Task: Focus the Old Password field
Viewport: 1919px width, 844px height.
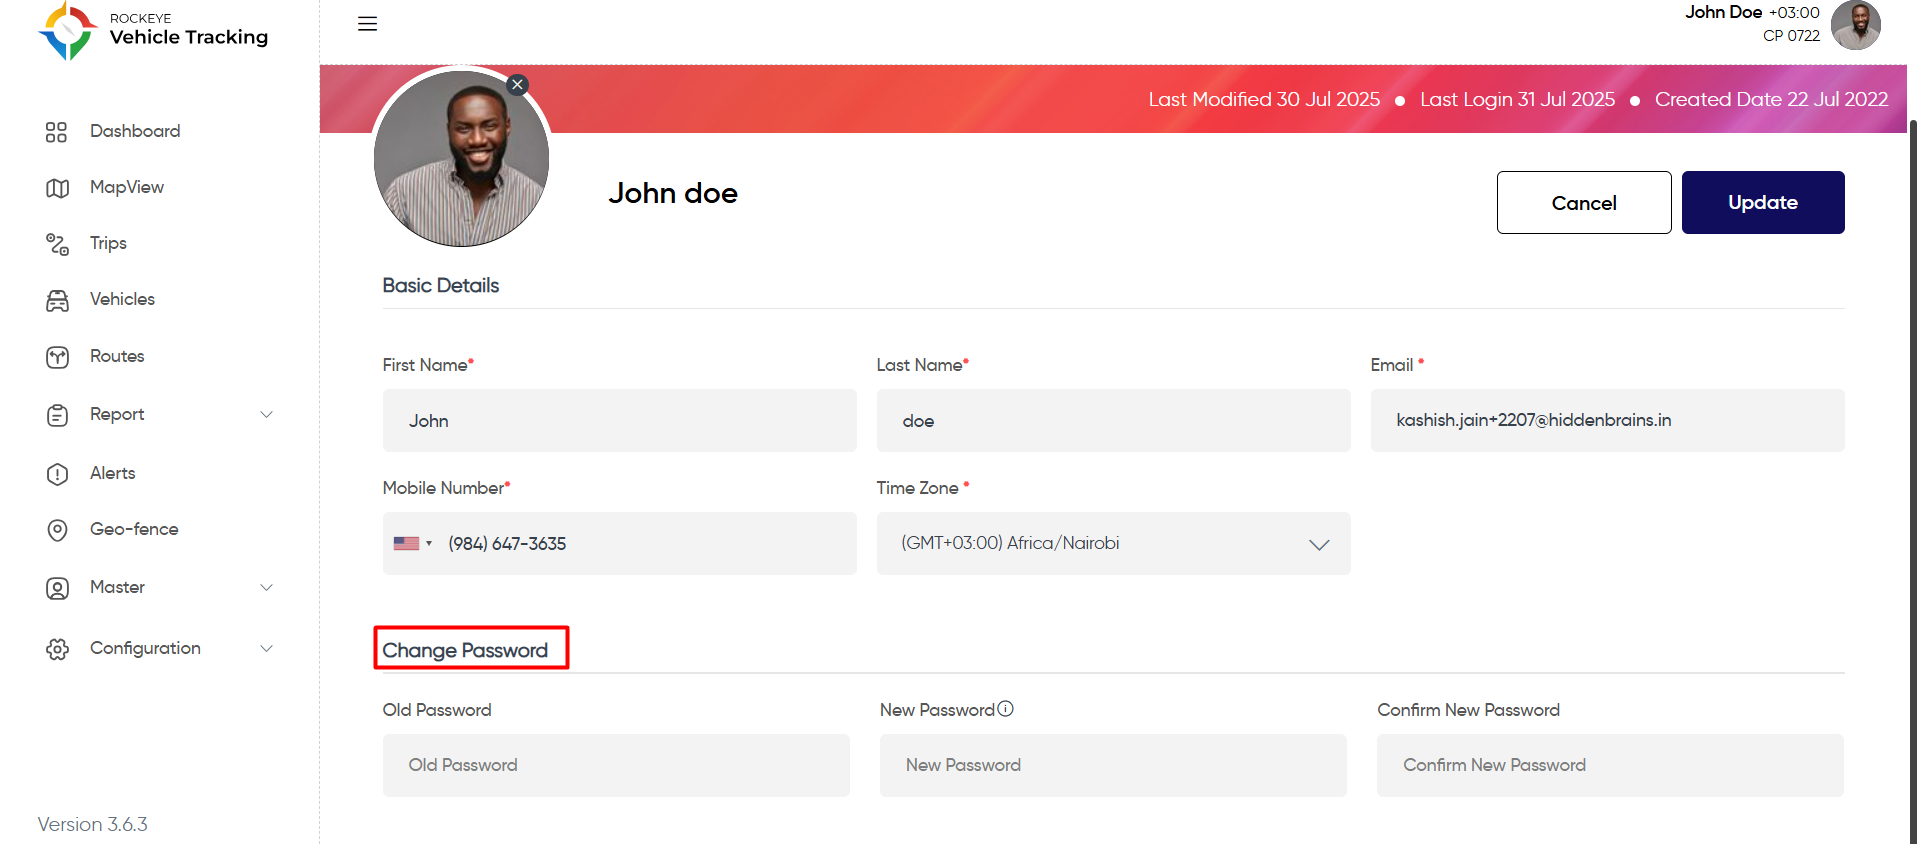Action: click(616, 765)
